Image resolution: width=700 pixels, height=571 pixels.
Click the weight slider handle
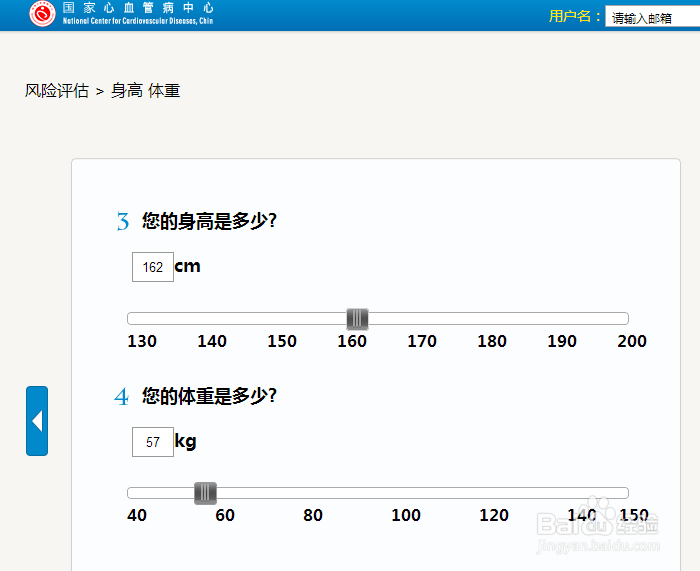pyautogui.click(x=205, y=493)
